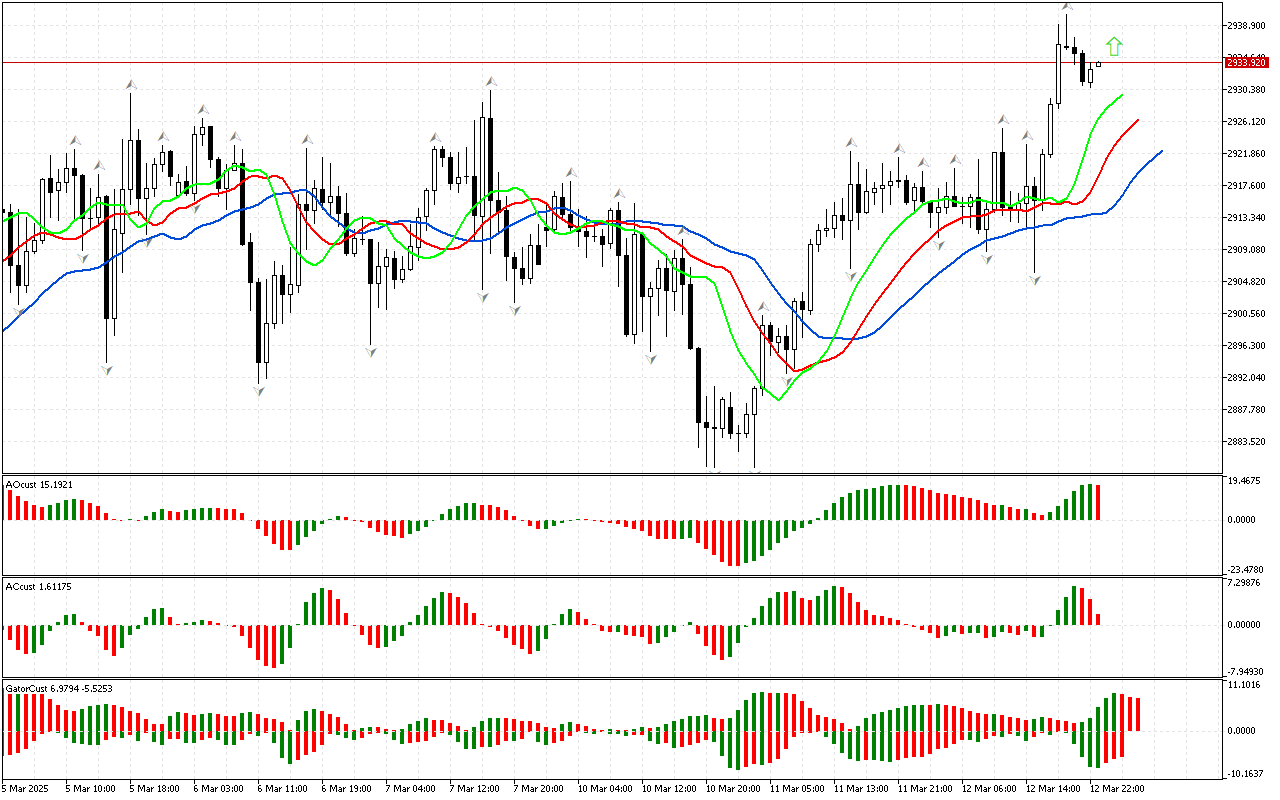
Task: Click the -10.1637 GatorCust scale value
Action: [x=1245, y=773]
